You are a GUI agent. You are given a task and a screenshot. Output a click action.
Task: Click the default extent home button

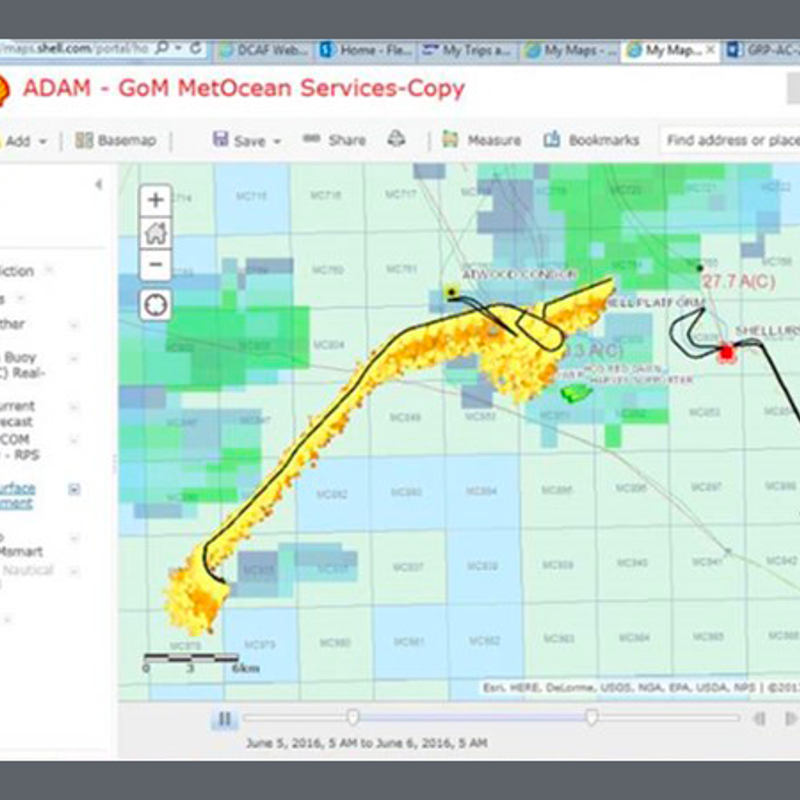pyautogui.click(x=155, y=233)
